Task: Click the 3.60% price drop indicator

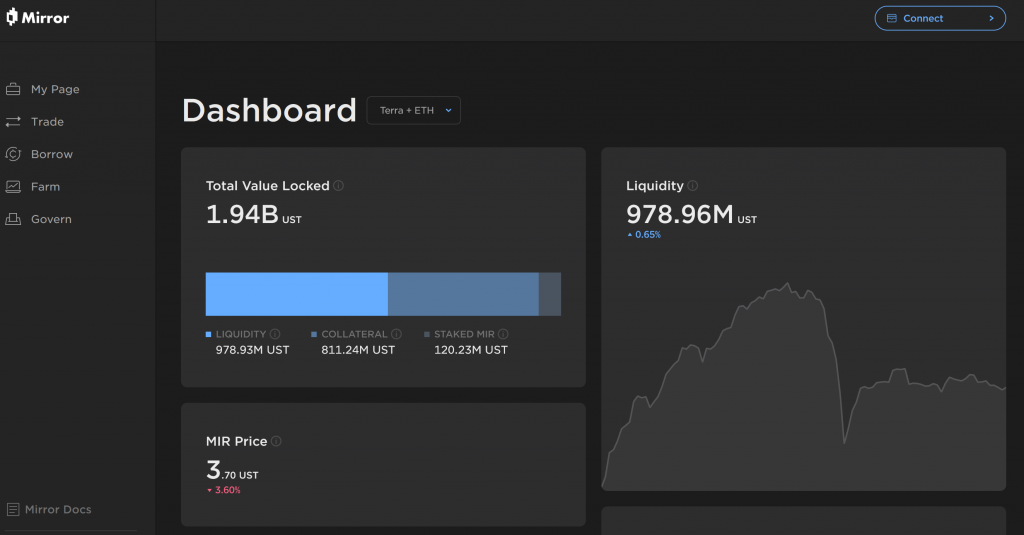Action: click(x=223, y=490)
